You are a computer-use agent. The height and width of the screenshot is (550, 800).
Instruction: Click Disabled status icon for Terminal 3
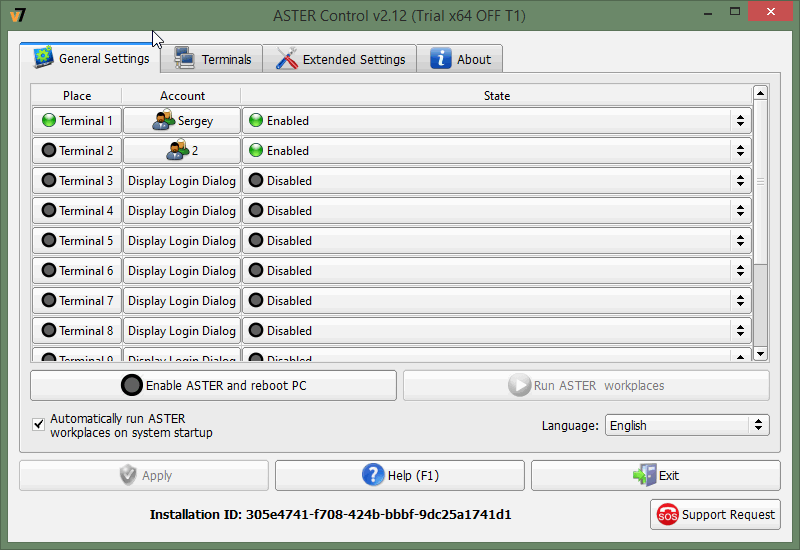(256, 181)
